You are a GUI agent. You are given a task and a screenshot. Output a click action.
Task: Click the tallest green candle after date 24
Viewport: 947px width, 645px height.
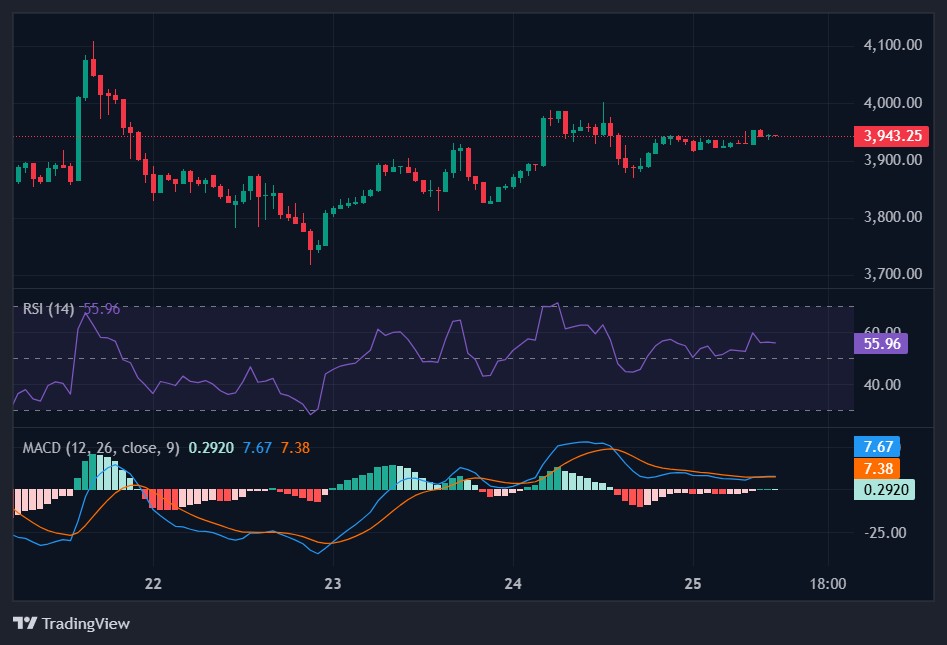pyautogui.click(x=543, y=140)
